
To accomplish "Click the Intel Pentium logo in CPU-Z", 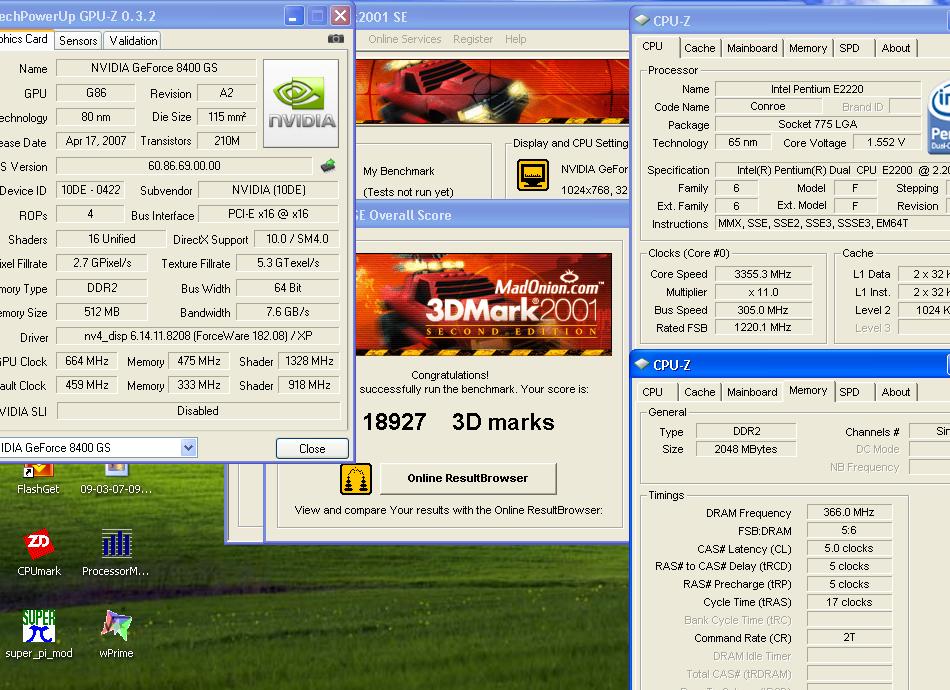I will pyautogui.click(x=938, y=116).
